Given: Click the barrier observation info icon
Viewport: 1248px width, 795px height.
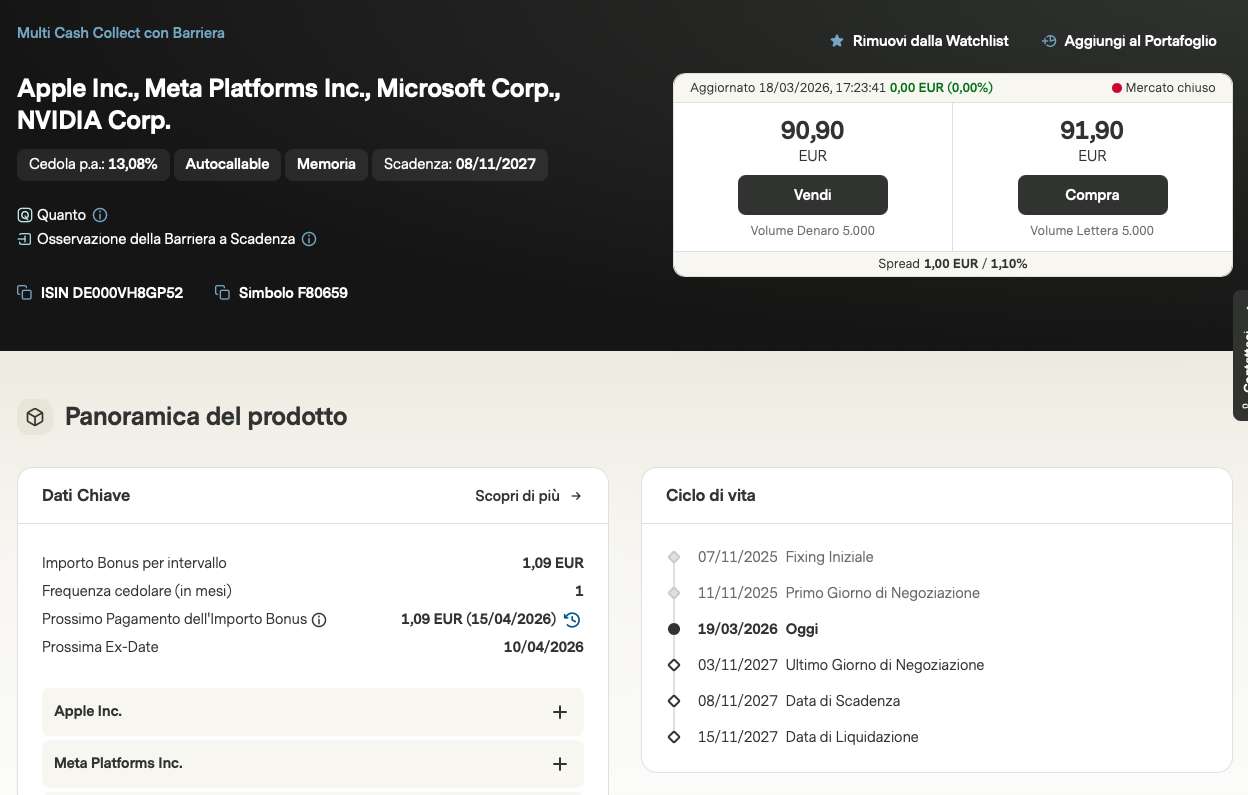Looking at the screenshot, I should [309, 239].
